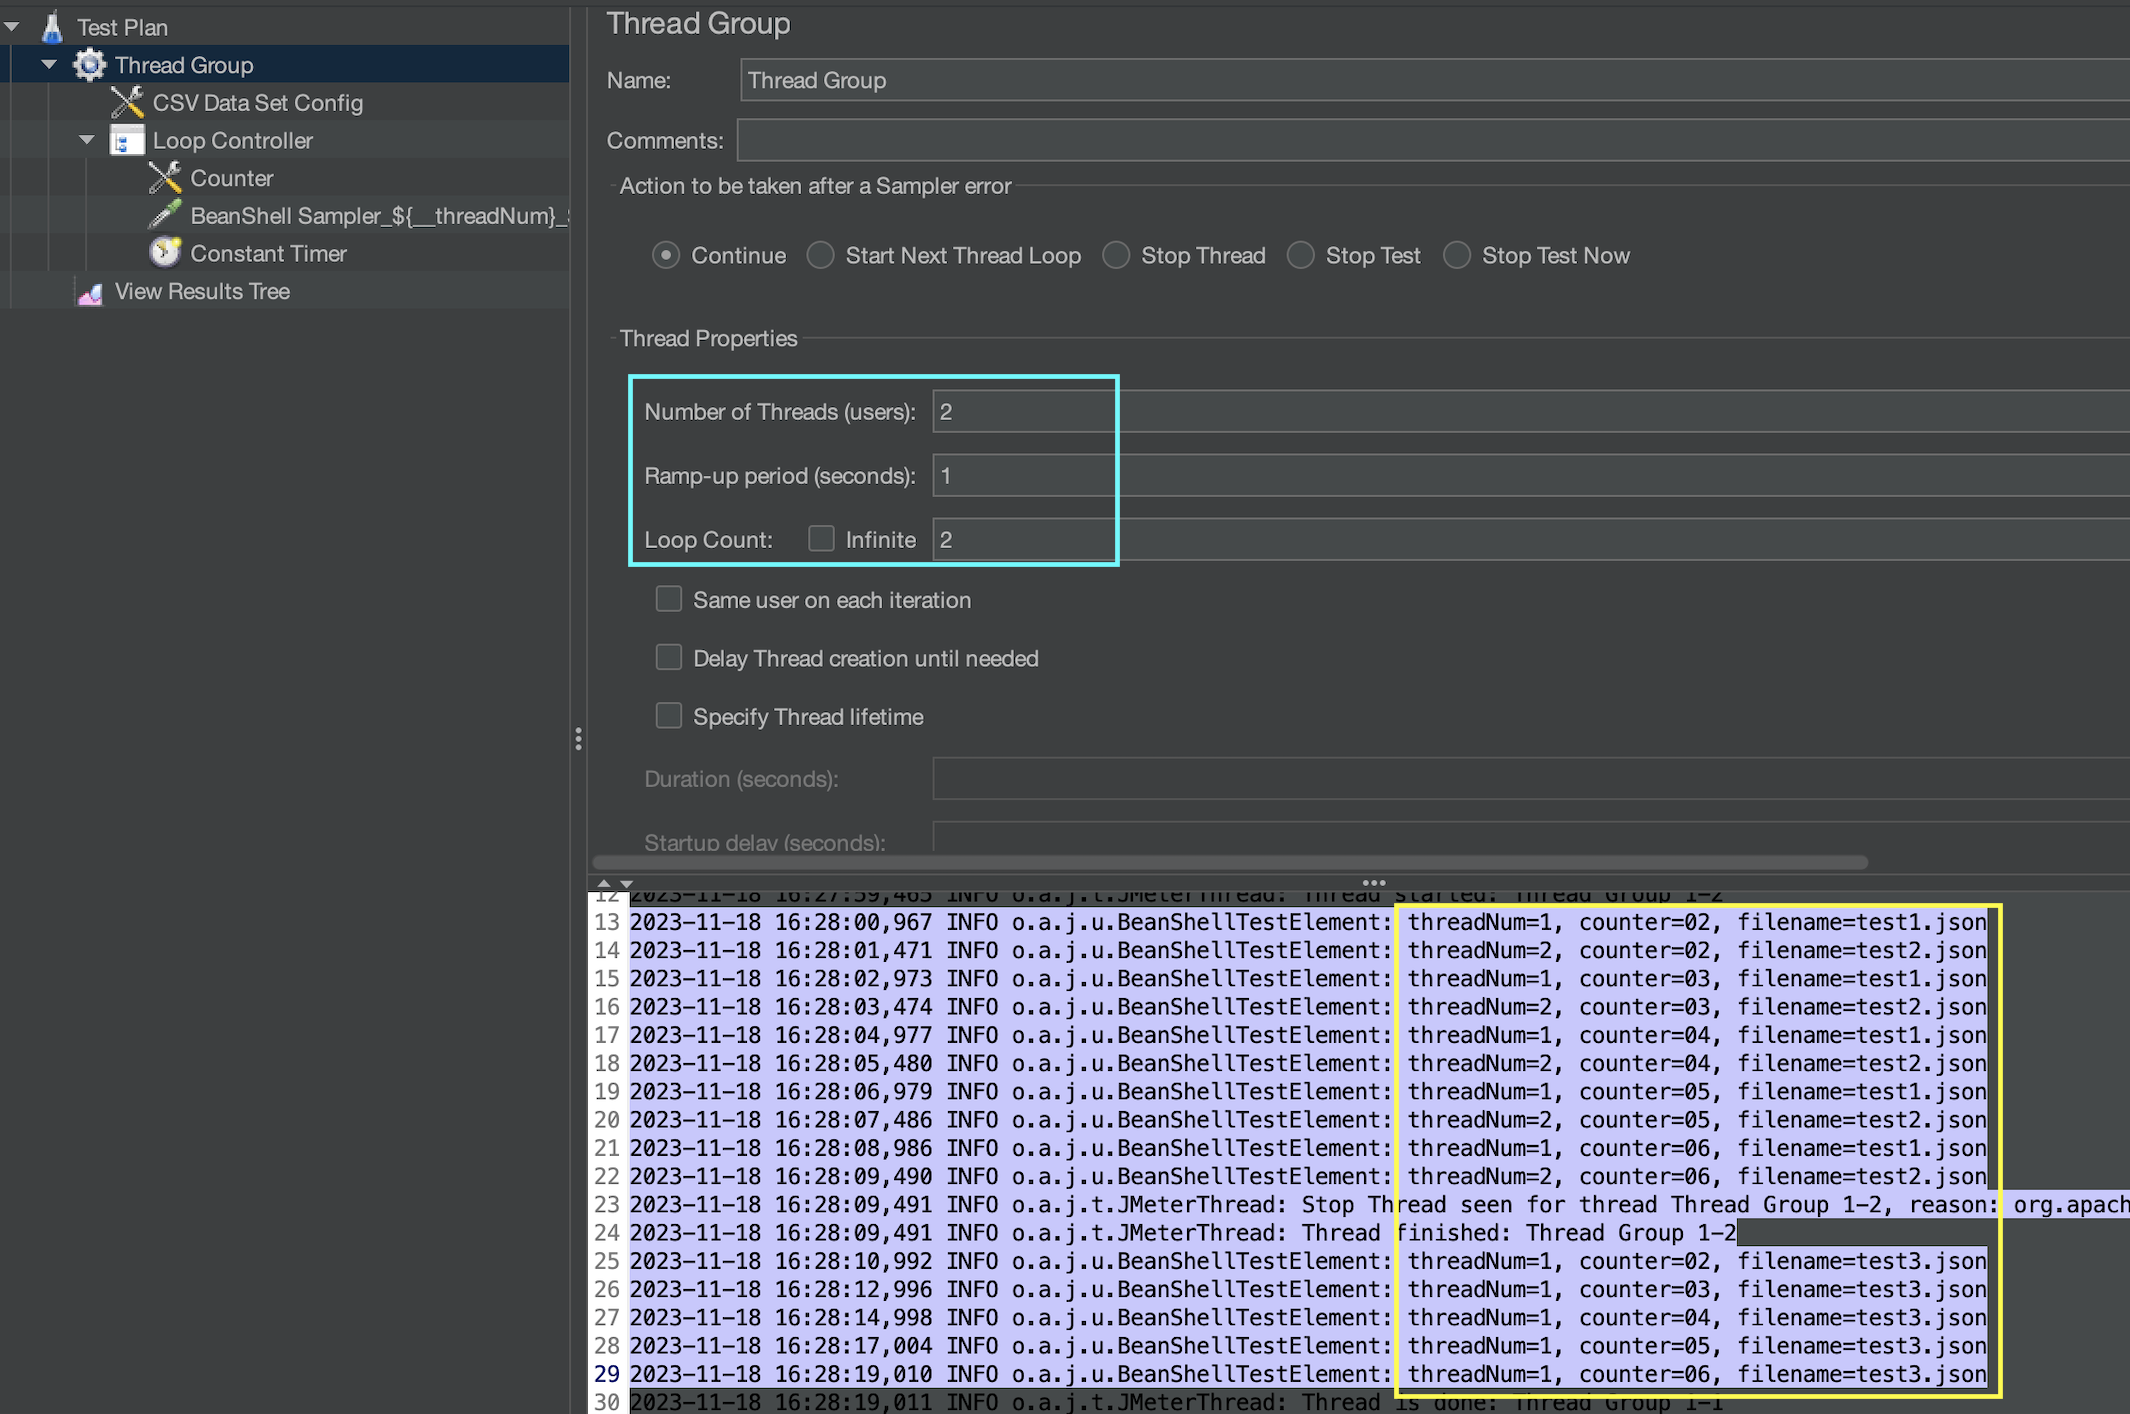Screen dimensions: 2130x1414
Task: Click the BeanShell Sampler pipette icon
Action: [165, 215]
